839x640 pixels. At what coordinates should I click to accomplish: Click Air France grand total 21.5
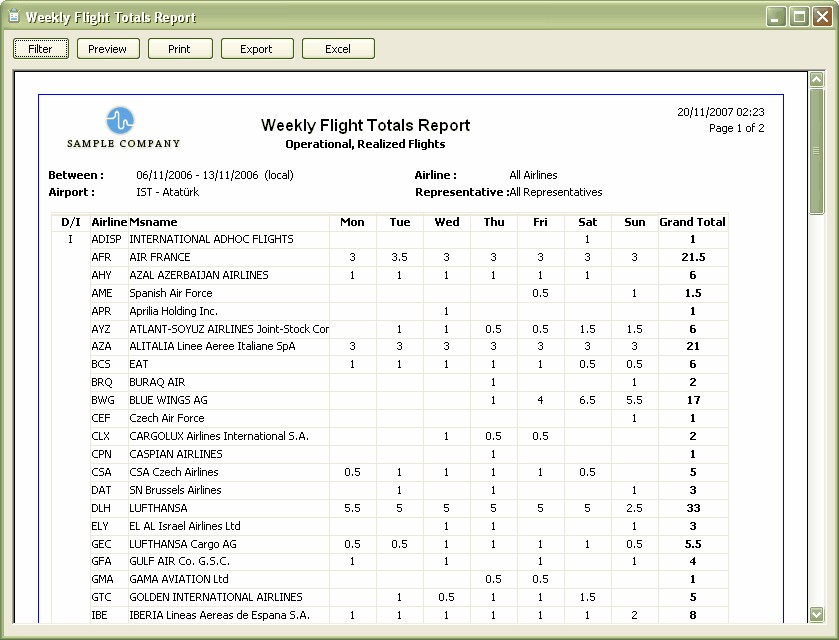click(693, 257)
